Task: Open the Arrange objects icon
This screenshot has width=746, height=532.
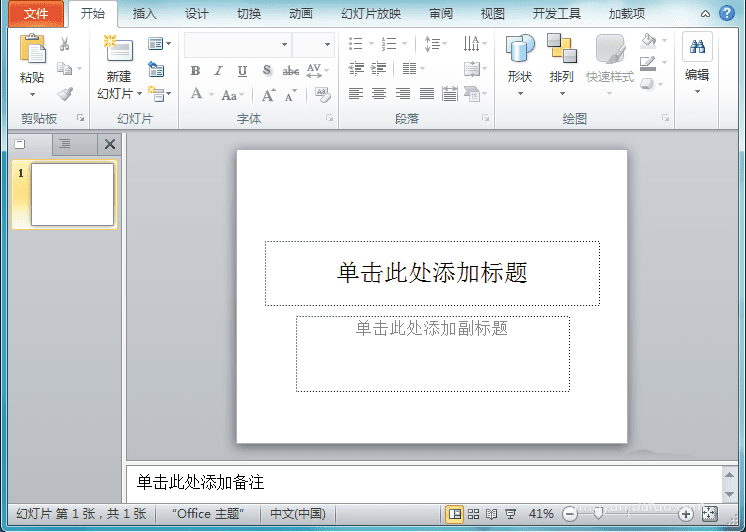Action: coord(562,48)
